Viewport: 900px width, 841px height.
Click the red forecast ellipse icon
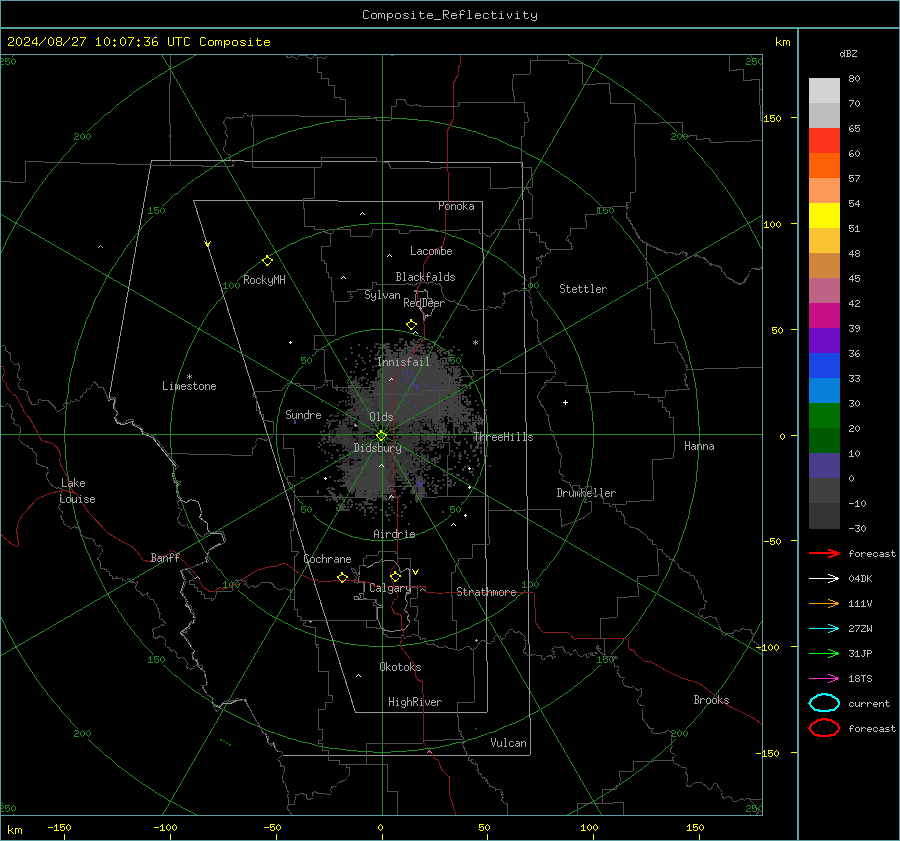click(824, 728)
